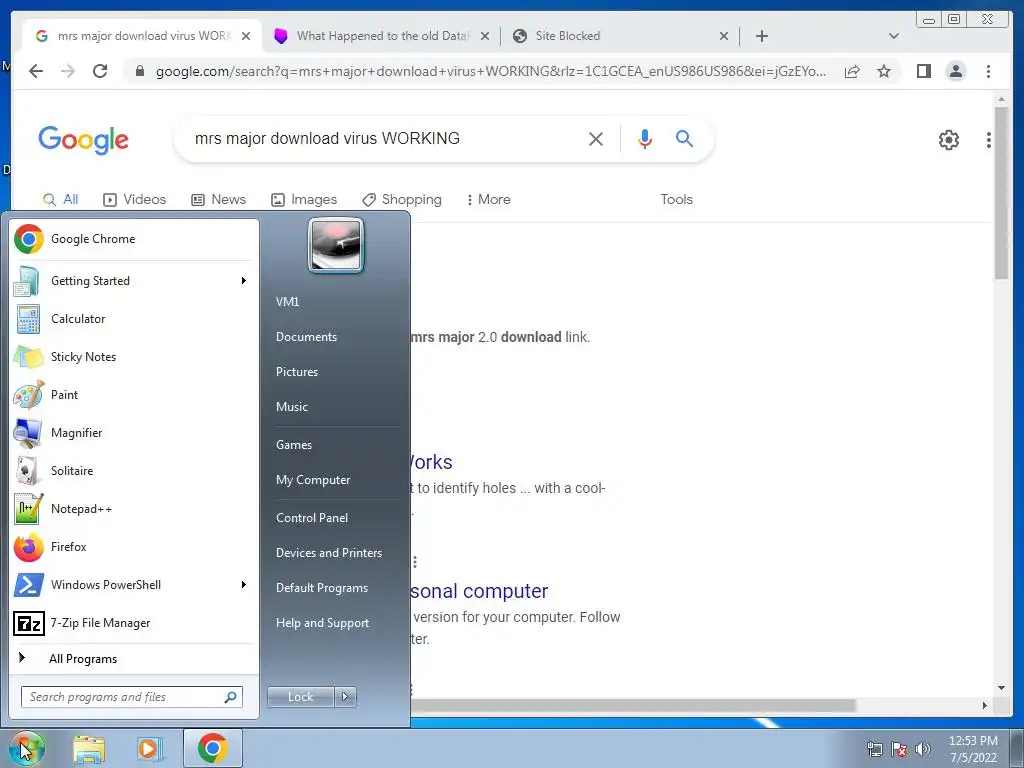The height and width of the screenshot is (768, 1024).
Task: Start Solitaire from Start menu
Action: (x=134, y=470)
